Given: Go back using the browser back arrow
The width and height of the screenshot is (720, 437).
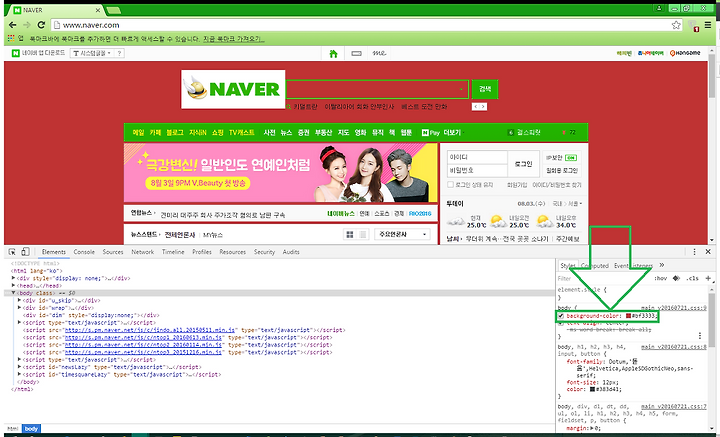Looking at the screenshot, I should click(12, 25).
